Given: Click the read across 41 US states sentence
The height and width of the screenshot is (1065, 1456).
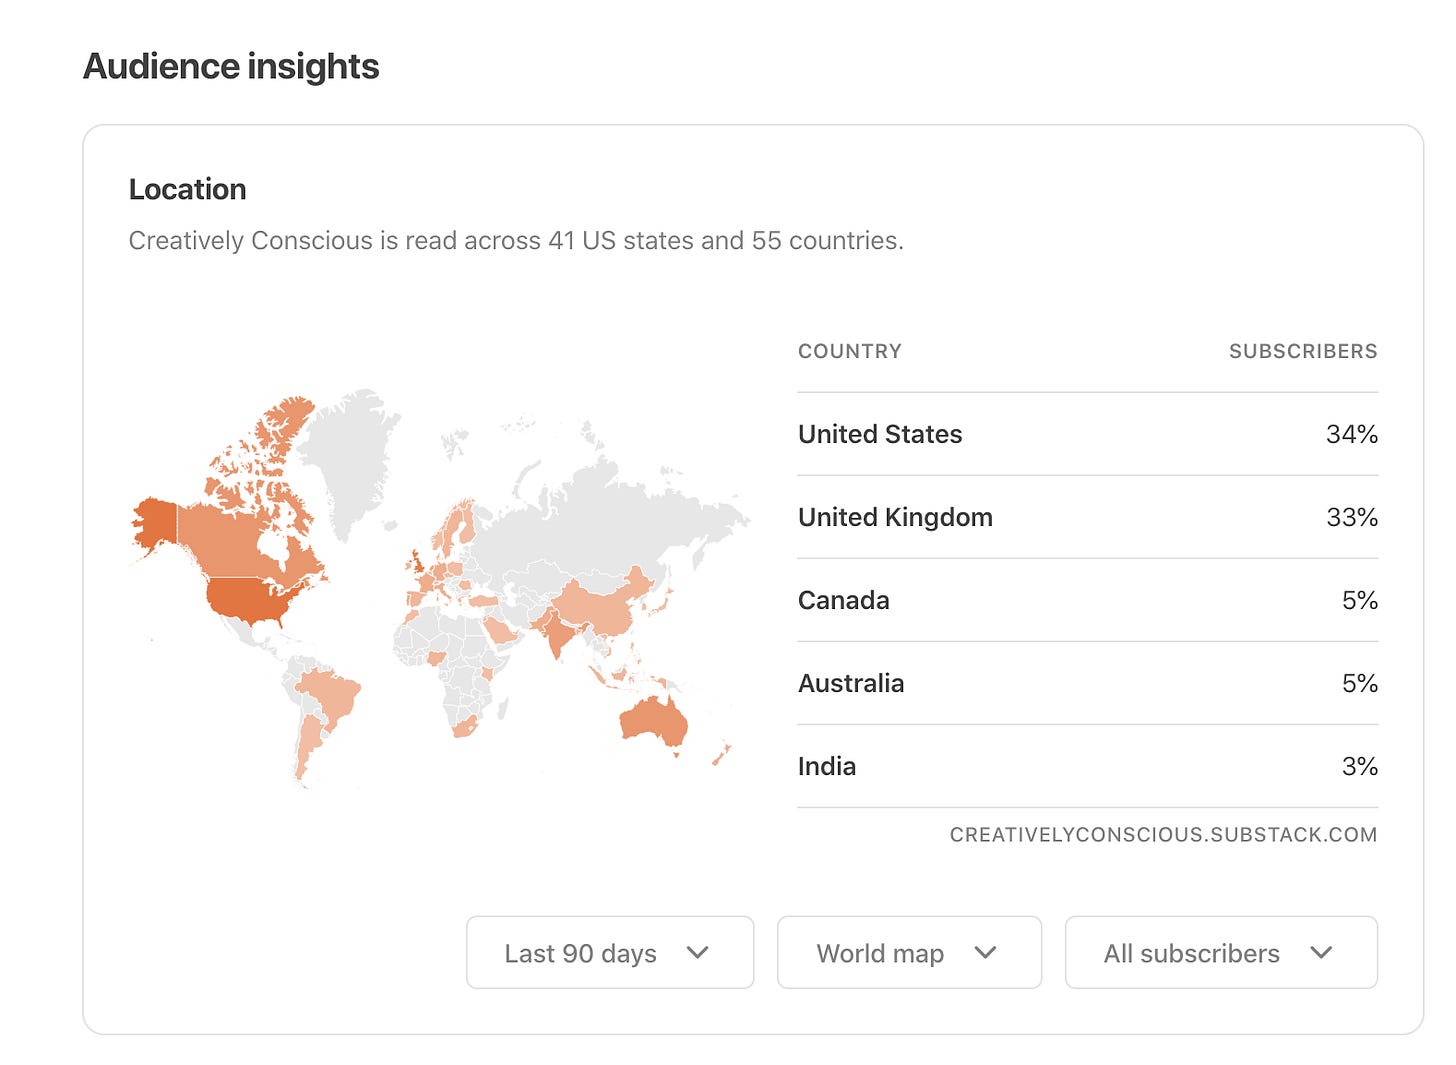Looking at the screenshot, I should coord(516,240).
